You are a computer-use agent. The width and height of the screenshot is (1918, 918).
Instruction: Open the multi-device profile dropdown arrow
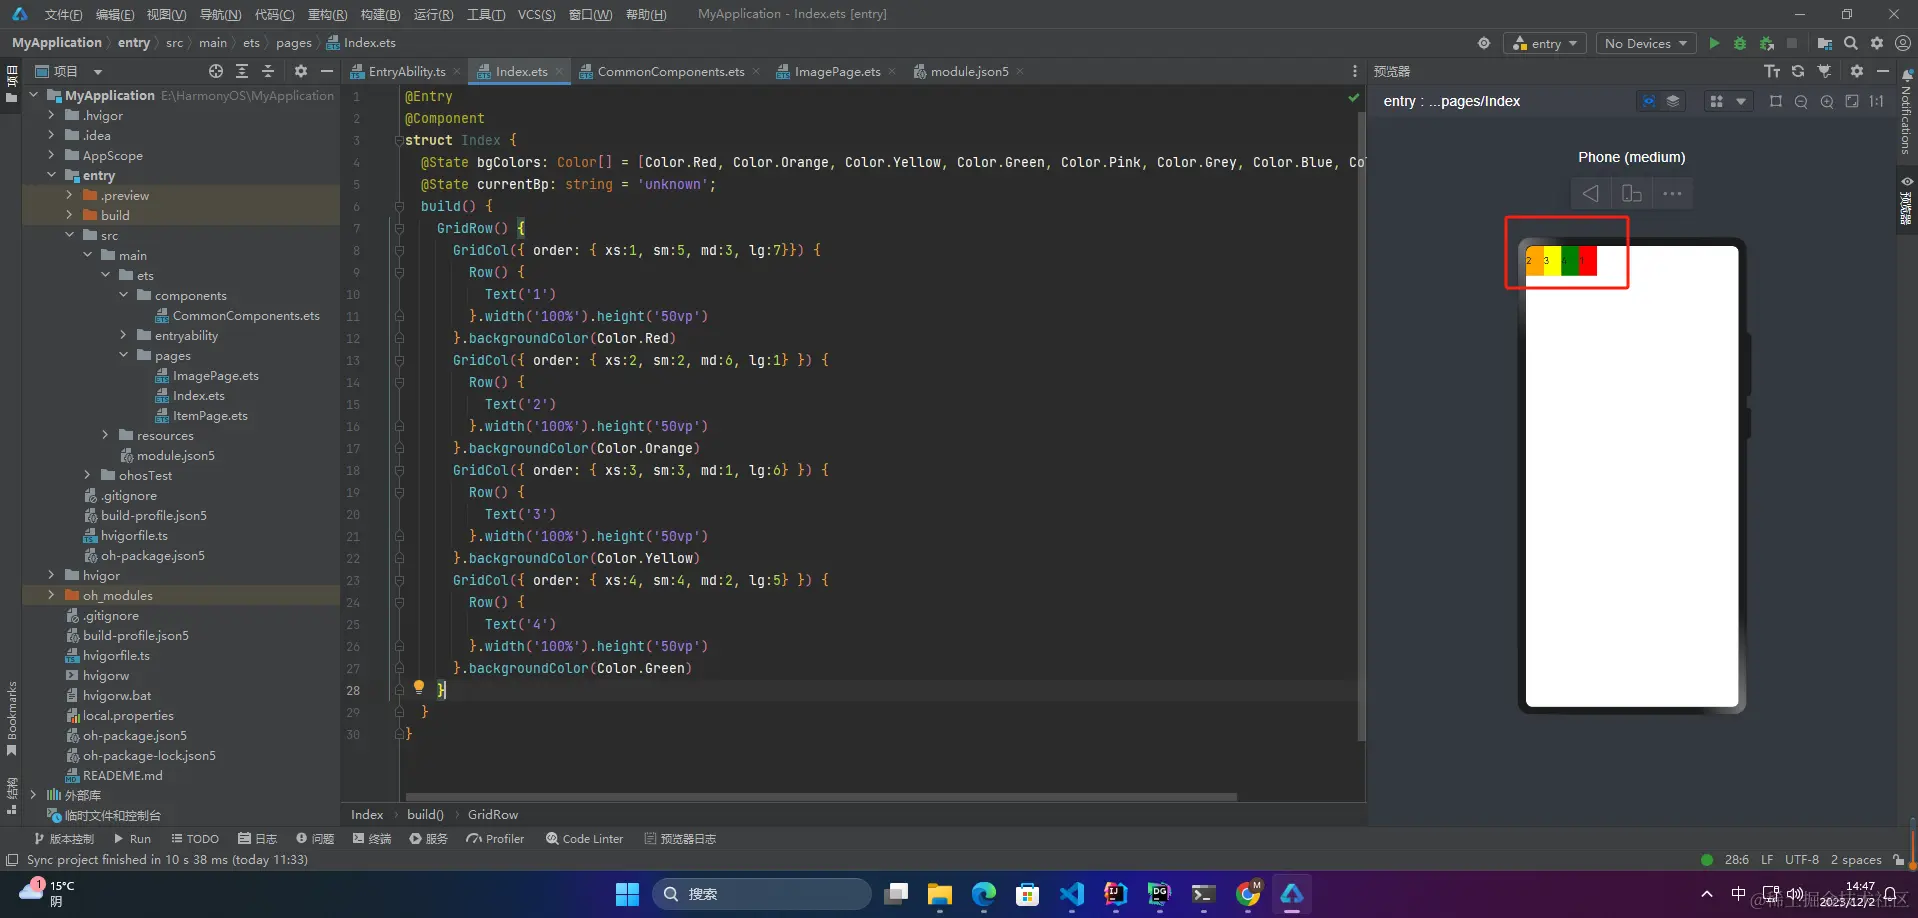(1741, 101)
